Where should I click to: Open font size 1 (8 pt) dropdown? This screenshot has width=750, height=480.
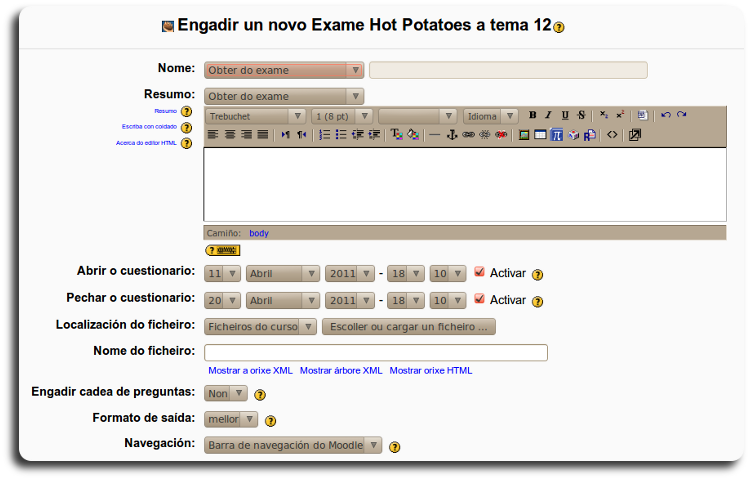[x=342, y=116]
